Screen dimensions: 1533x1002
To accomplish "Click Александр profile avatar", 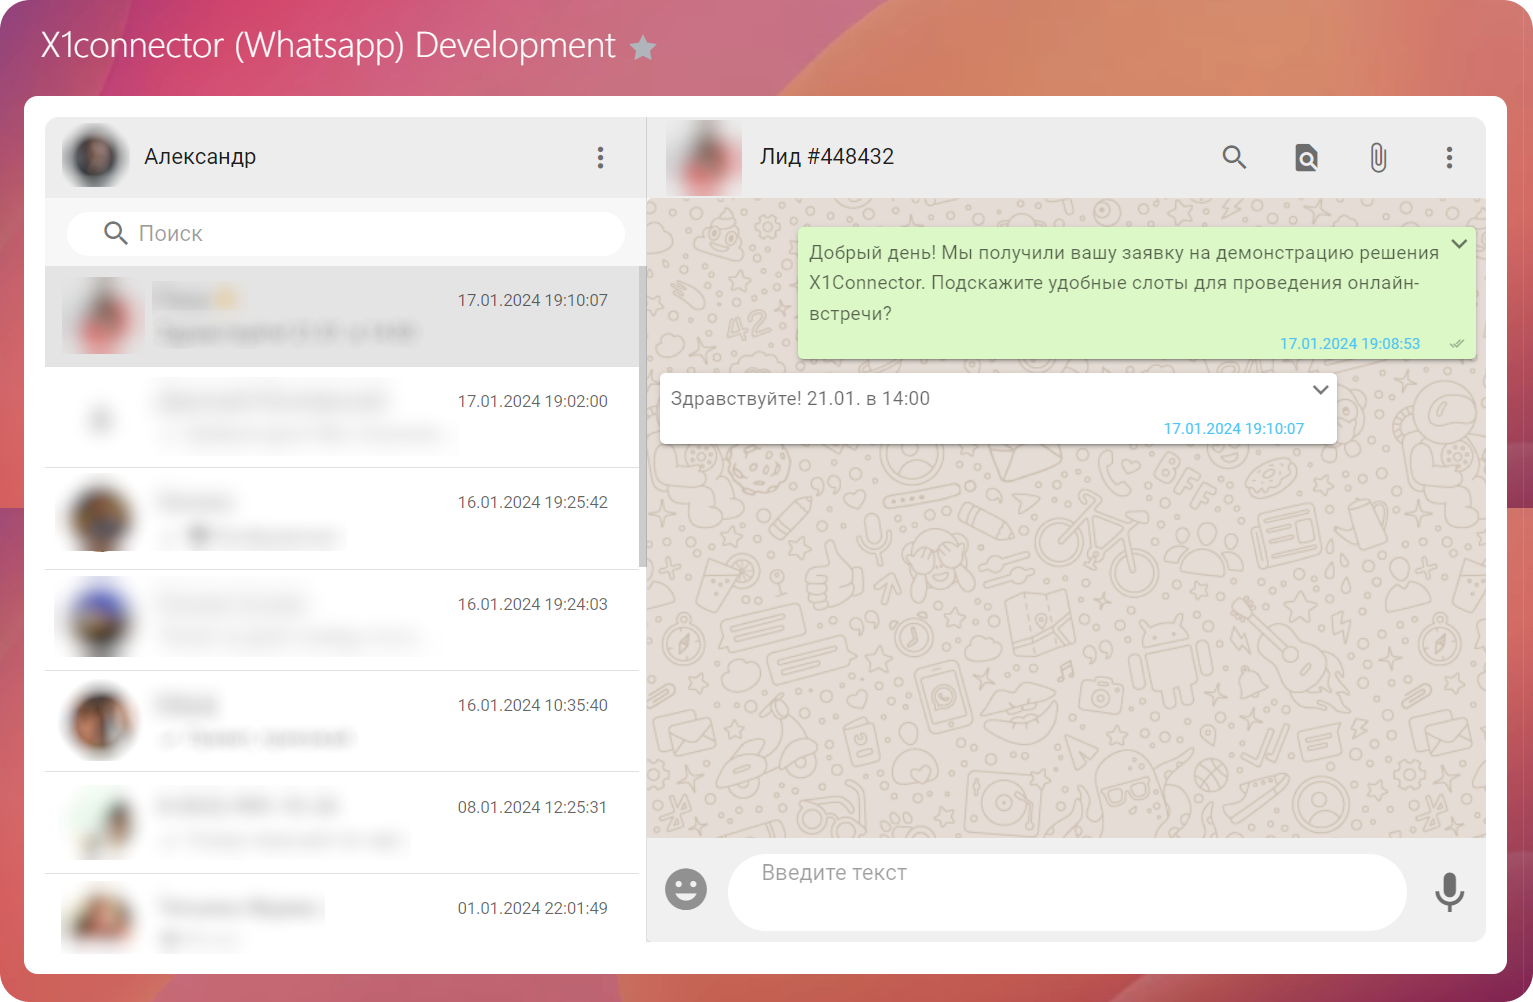I will coord(95,156).
